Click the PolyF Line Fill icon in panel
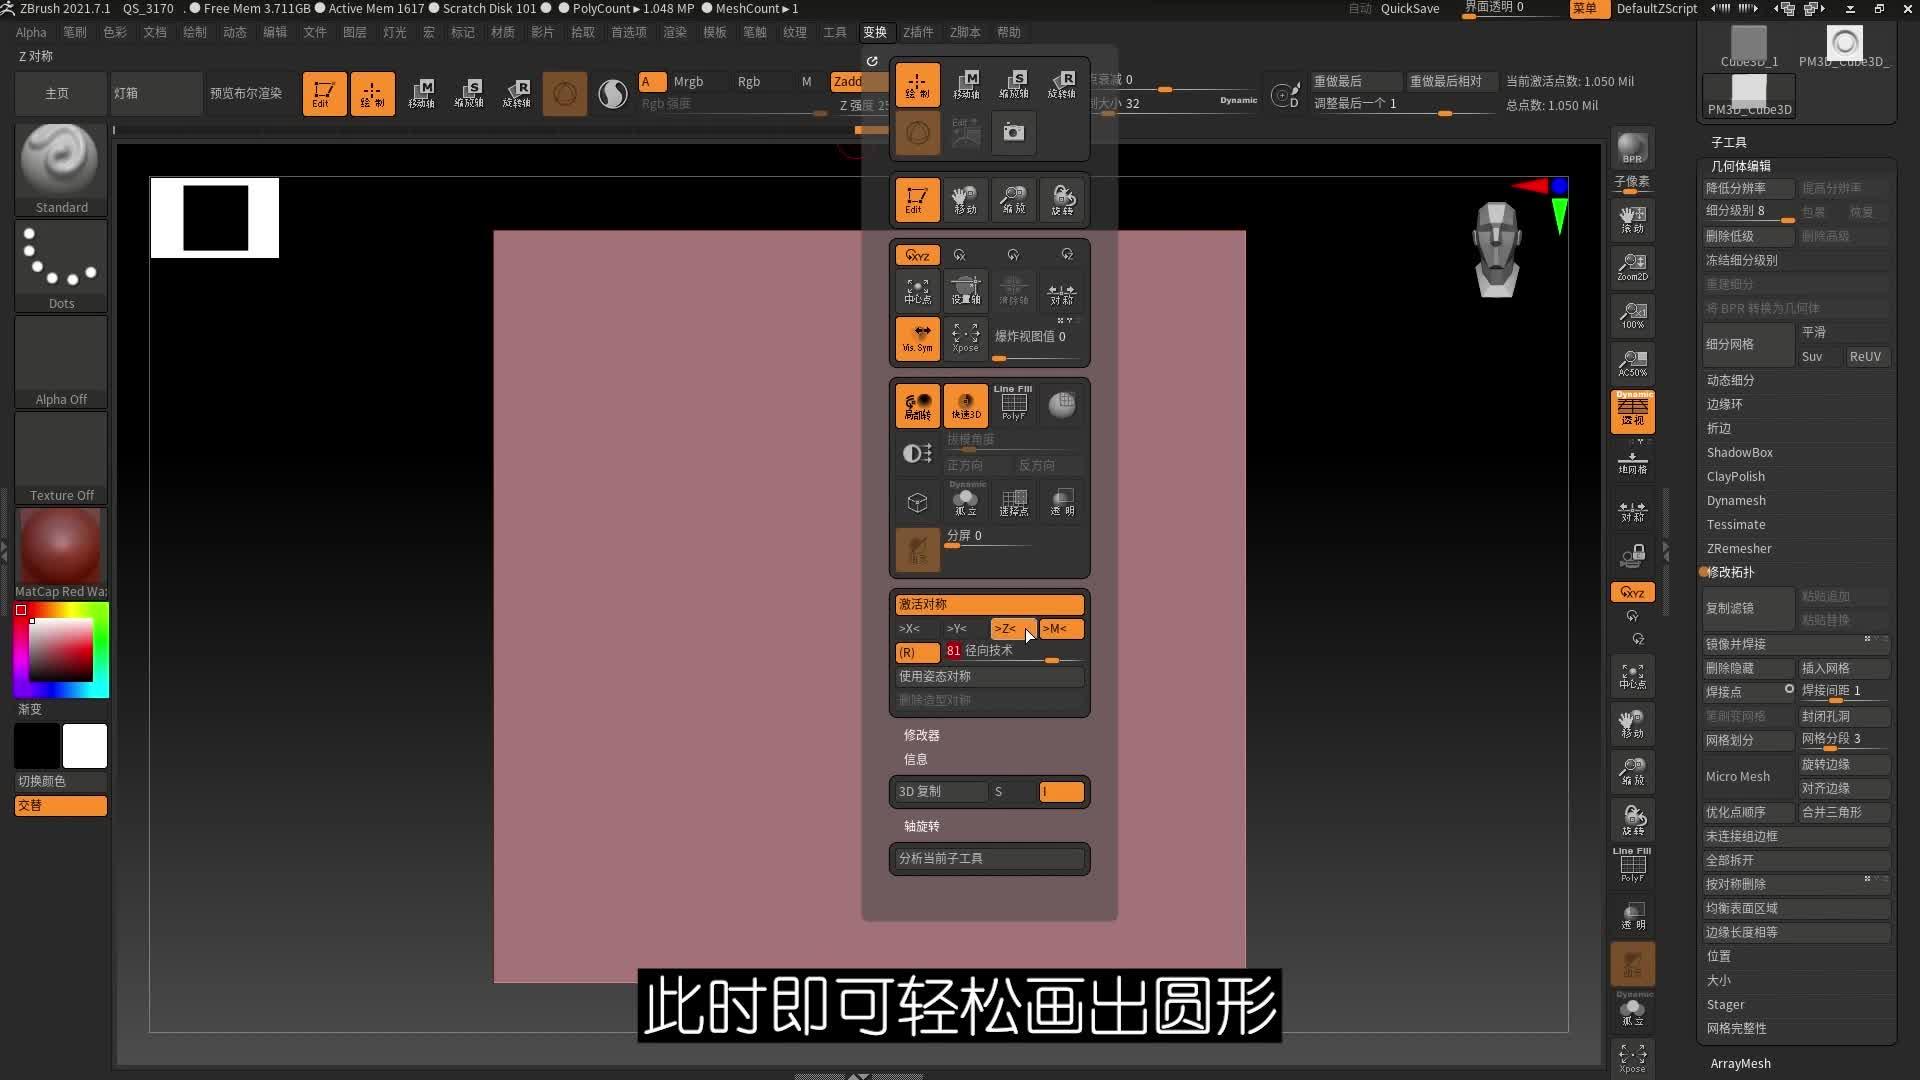 [1013, 404]
